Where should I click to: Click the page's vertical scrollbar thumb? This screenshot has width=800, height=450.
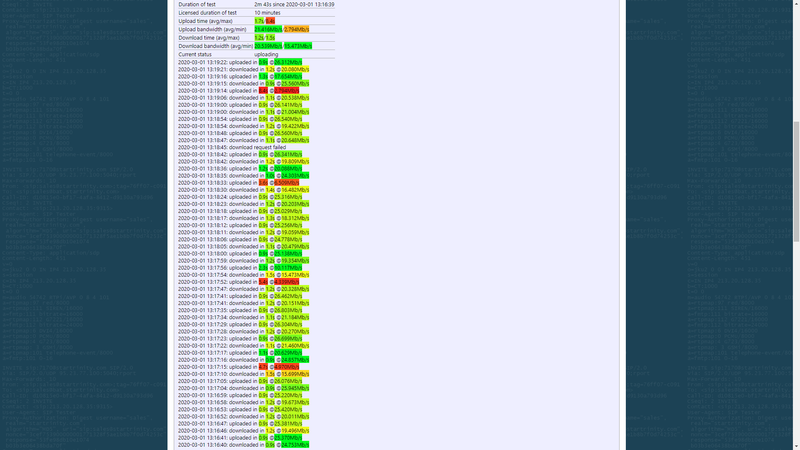[x=796, y=181]
